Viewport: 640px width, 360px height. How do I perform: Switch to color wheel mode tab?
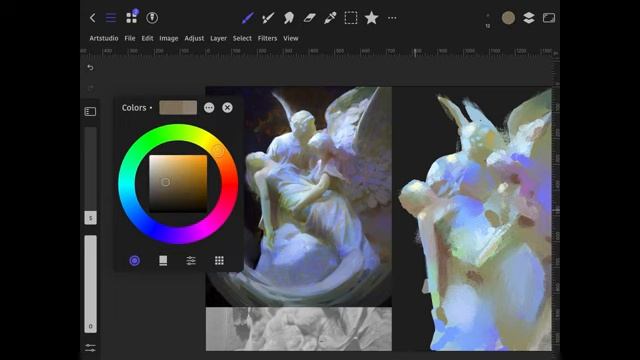click(x=134, y=260)
